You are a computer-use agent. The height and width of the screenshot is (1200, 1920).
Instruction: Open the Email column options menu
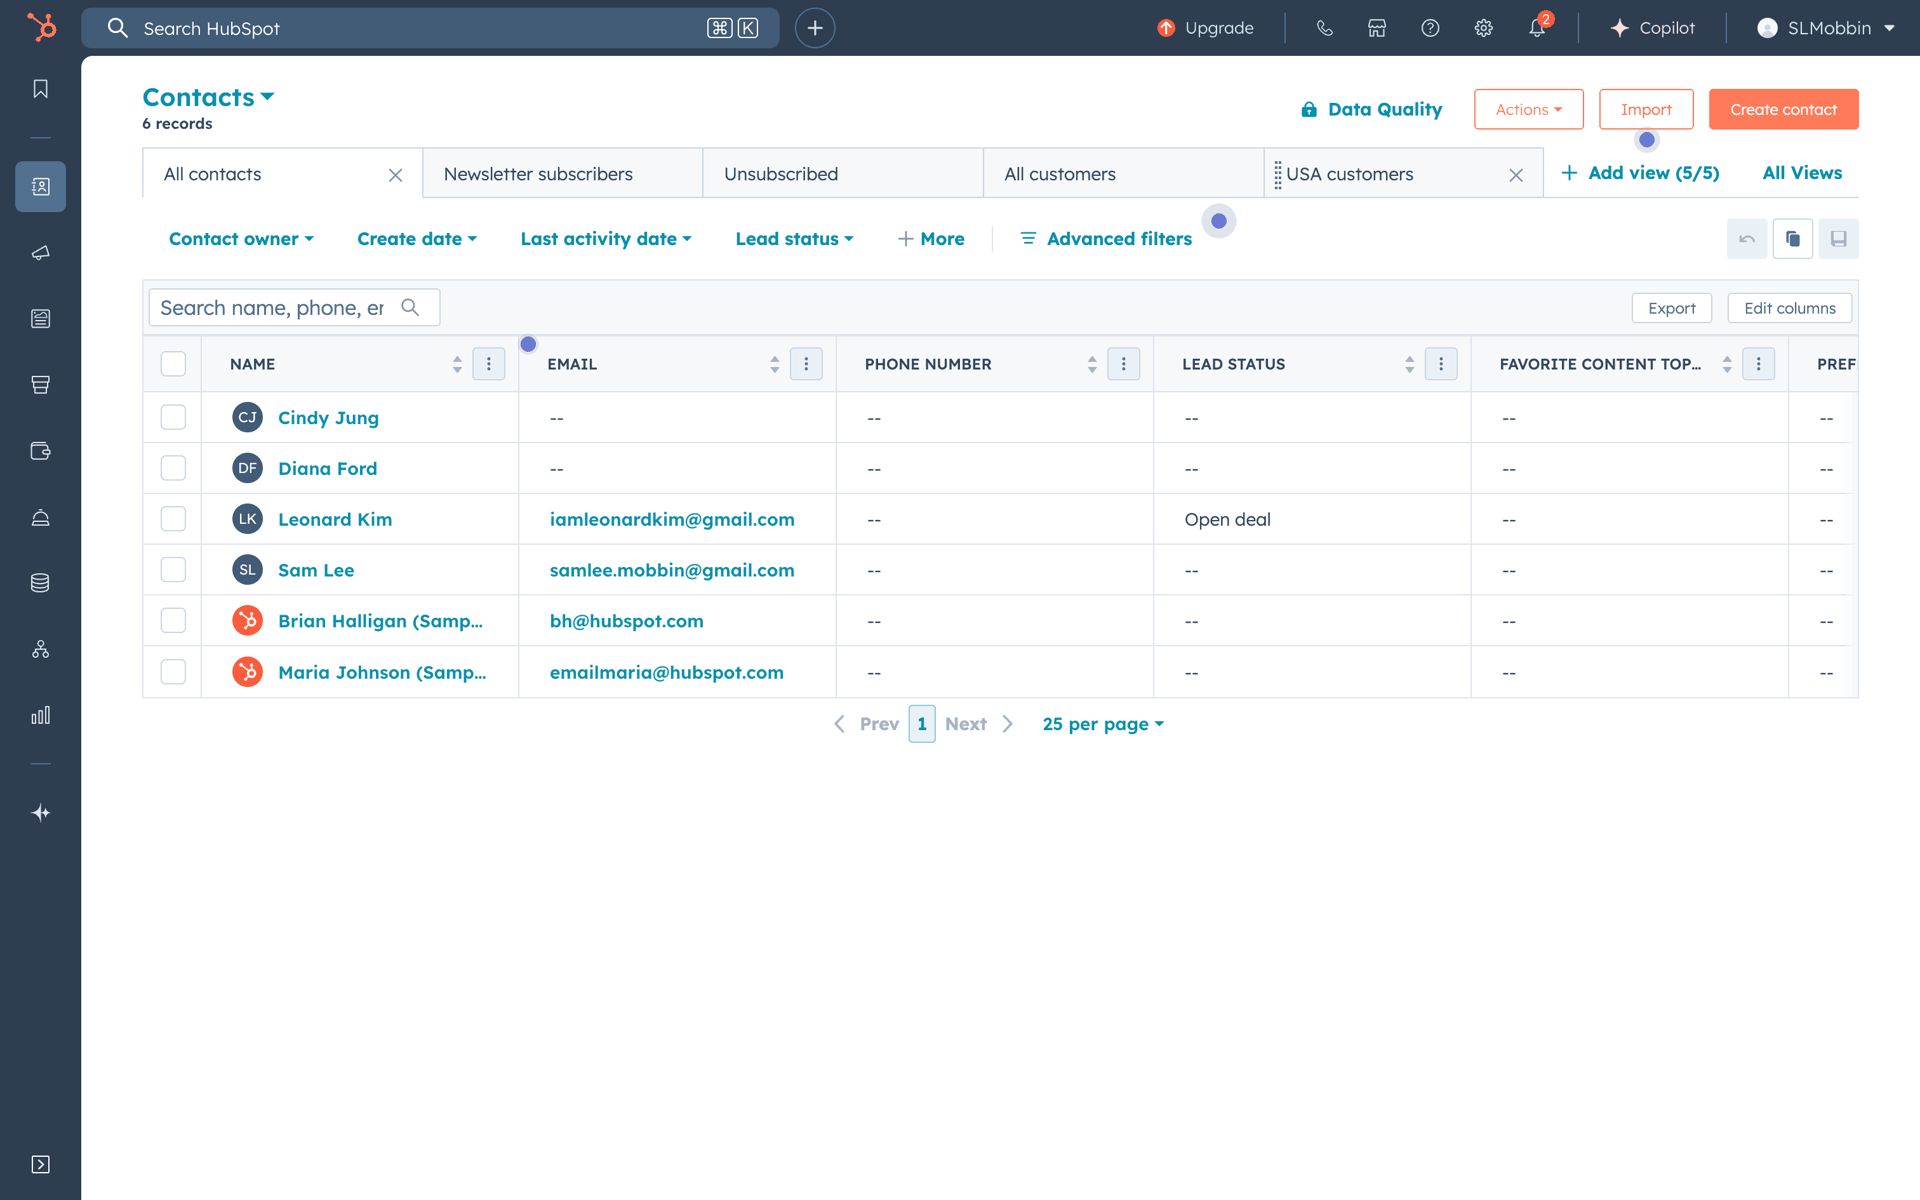pos(806,364)
